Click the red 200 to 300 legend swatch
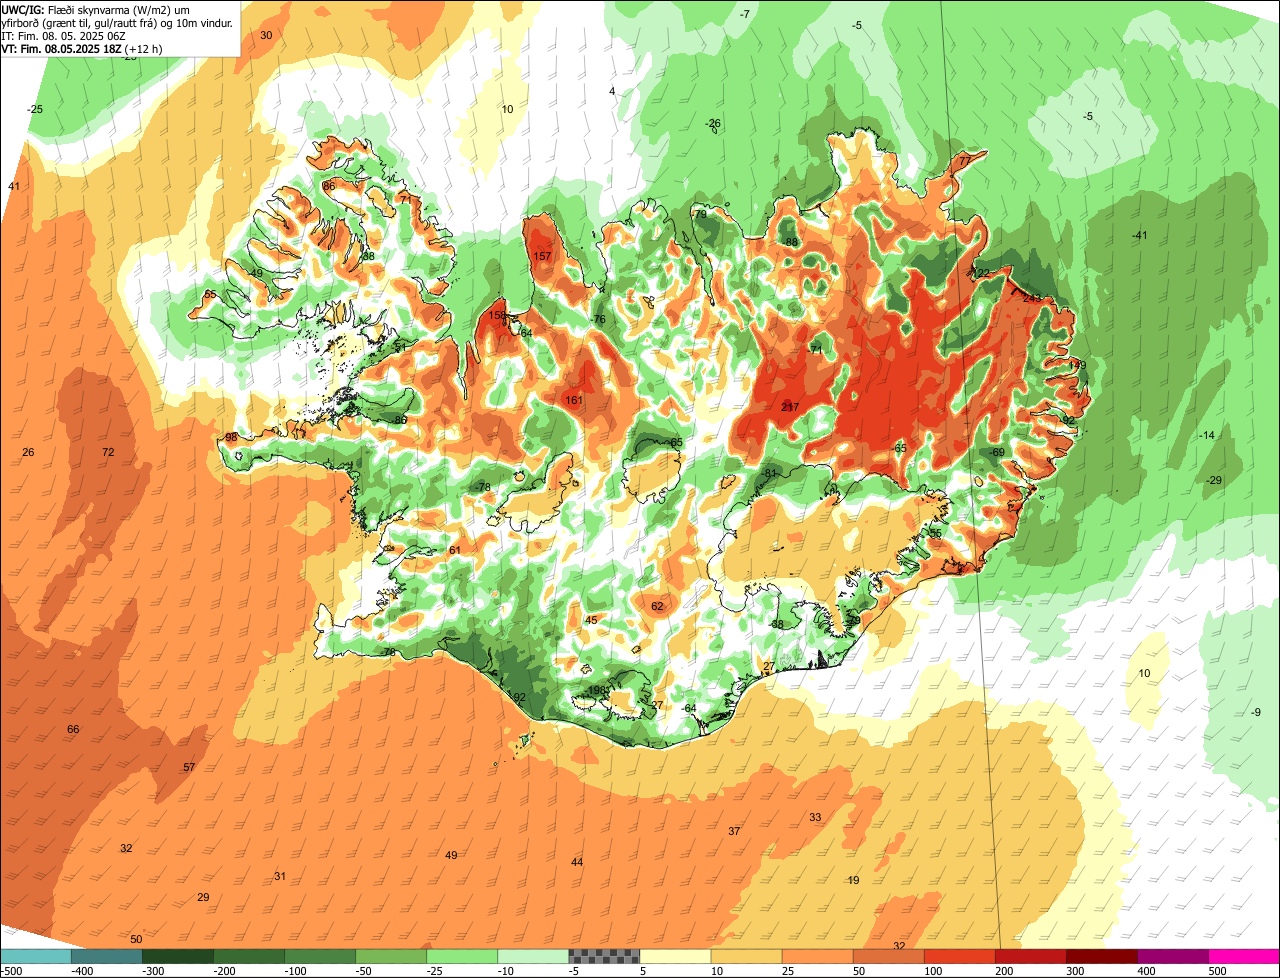The image size is (1280, 978). 1030,956
